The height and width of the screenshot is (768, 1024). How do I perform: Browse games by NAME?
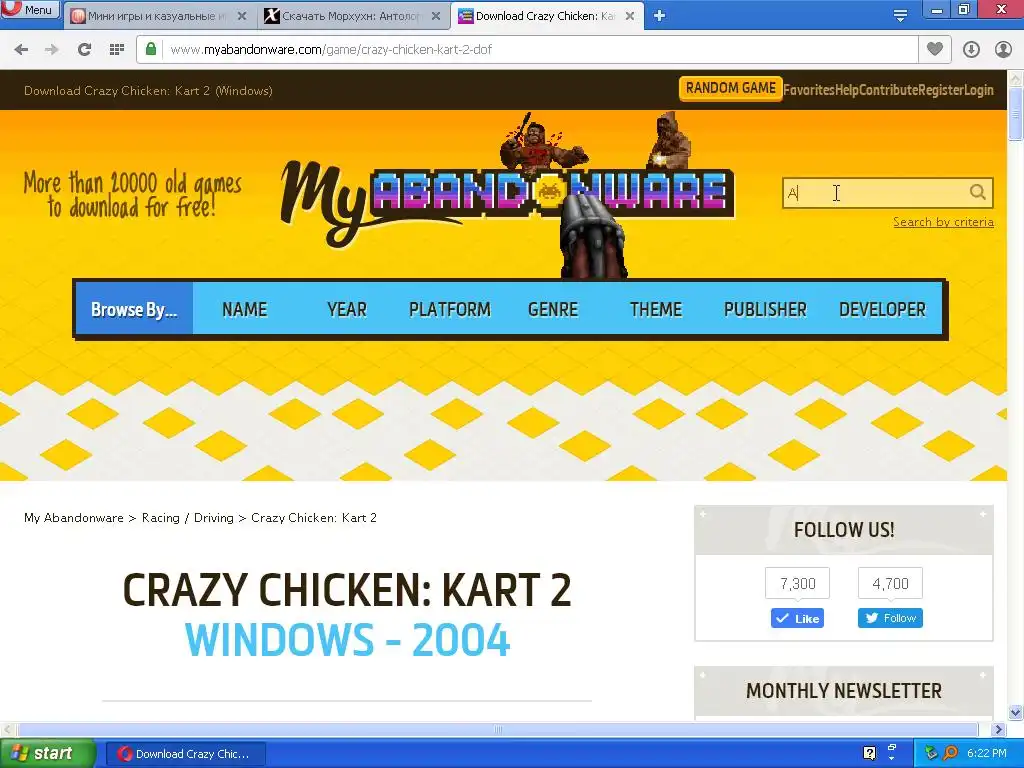point(244,310)
